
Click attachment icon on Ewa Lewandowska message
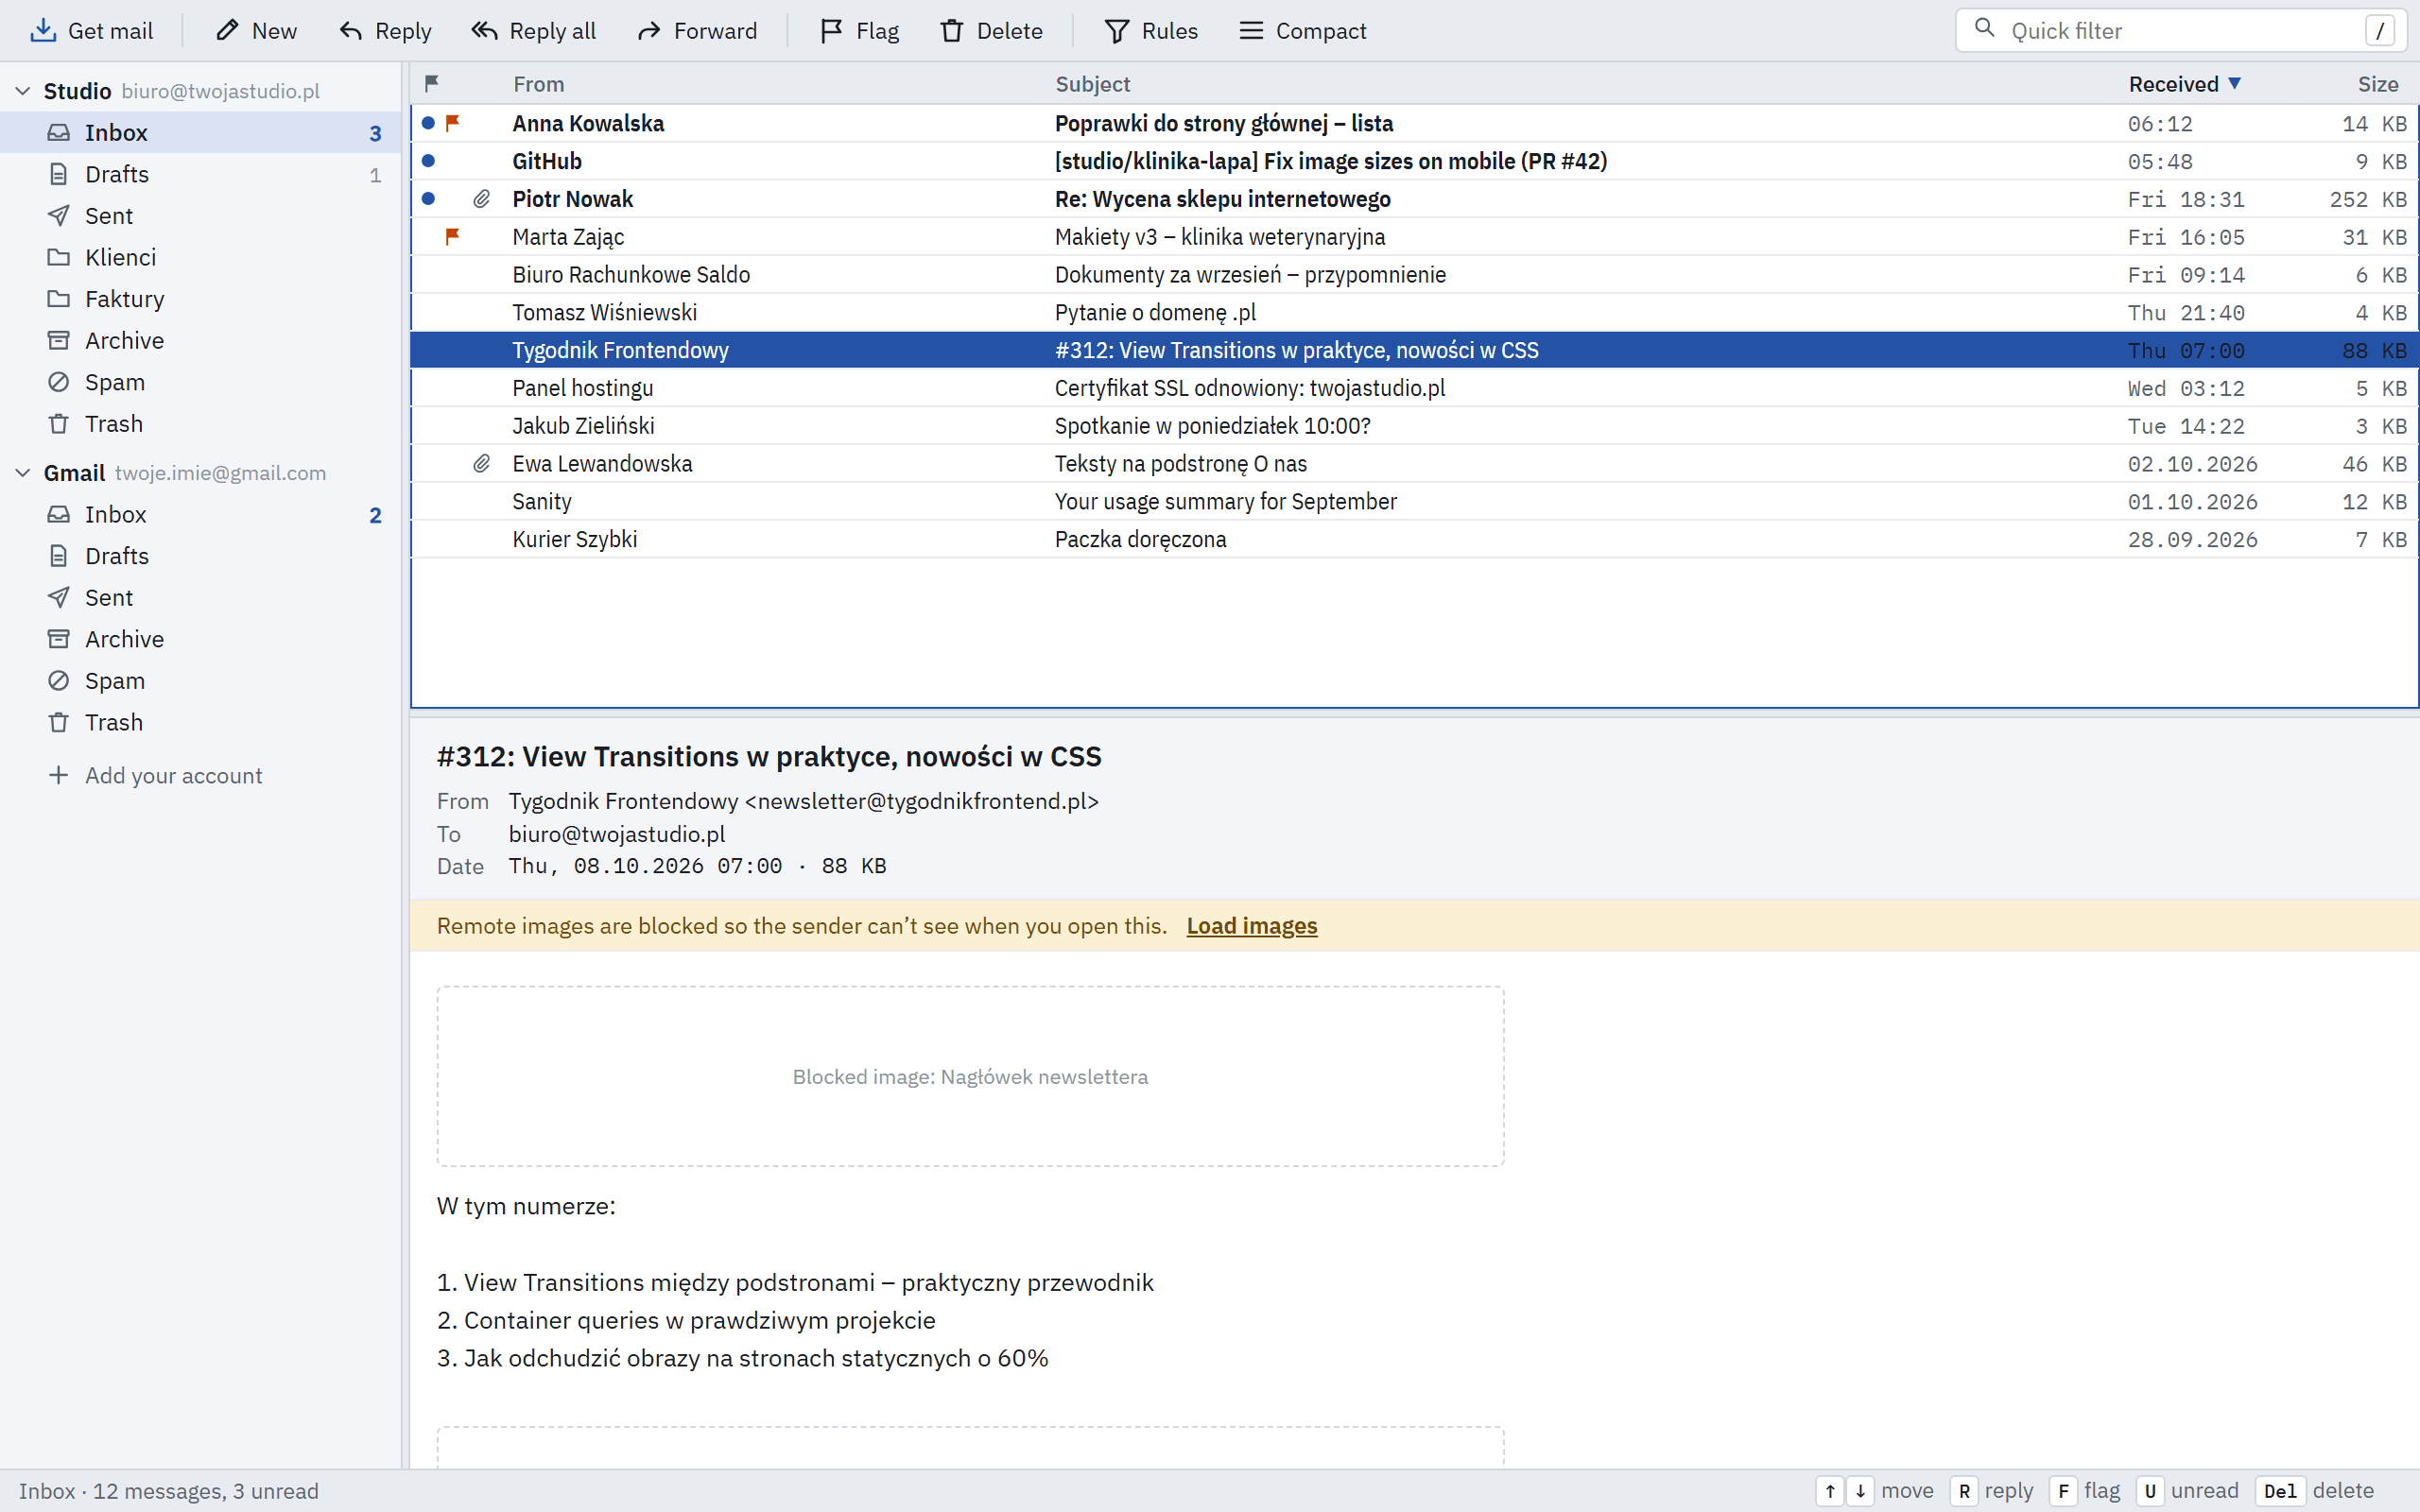click(x=481, y=464)
